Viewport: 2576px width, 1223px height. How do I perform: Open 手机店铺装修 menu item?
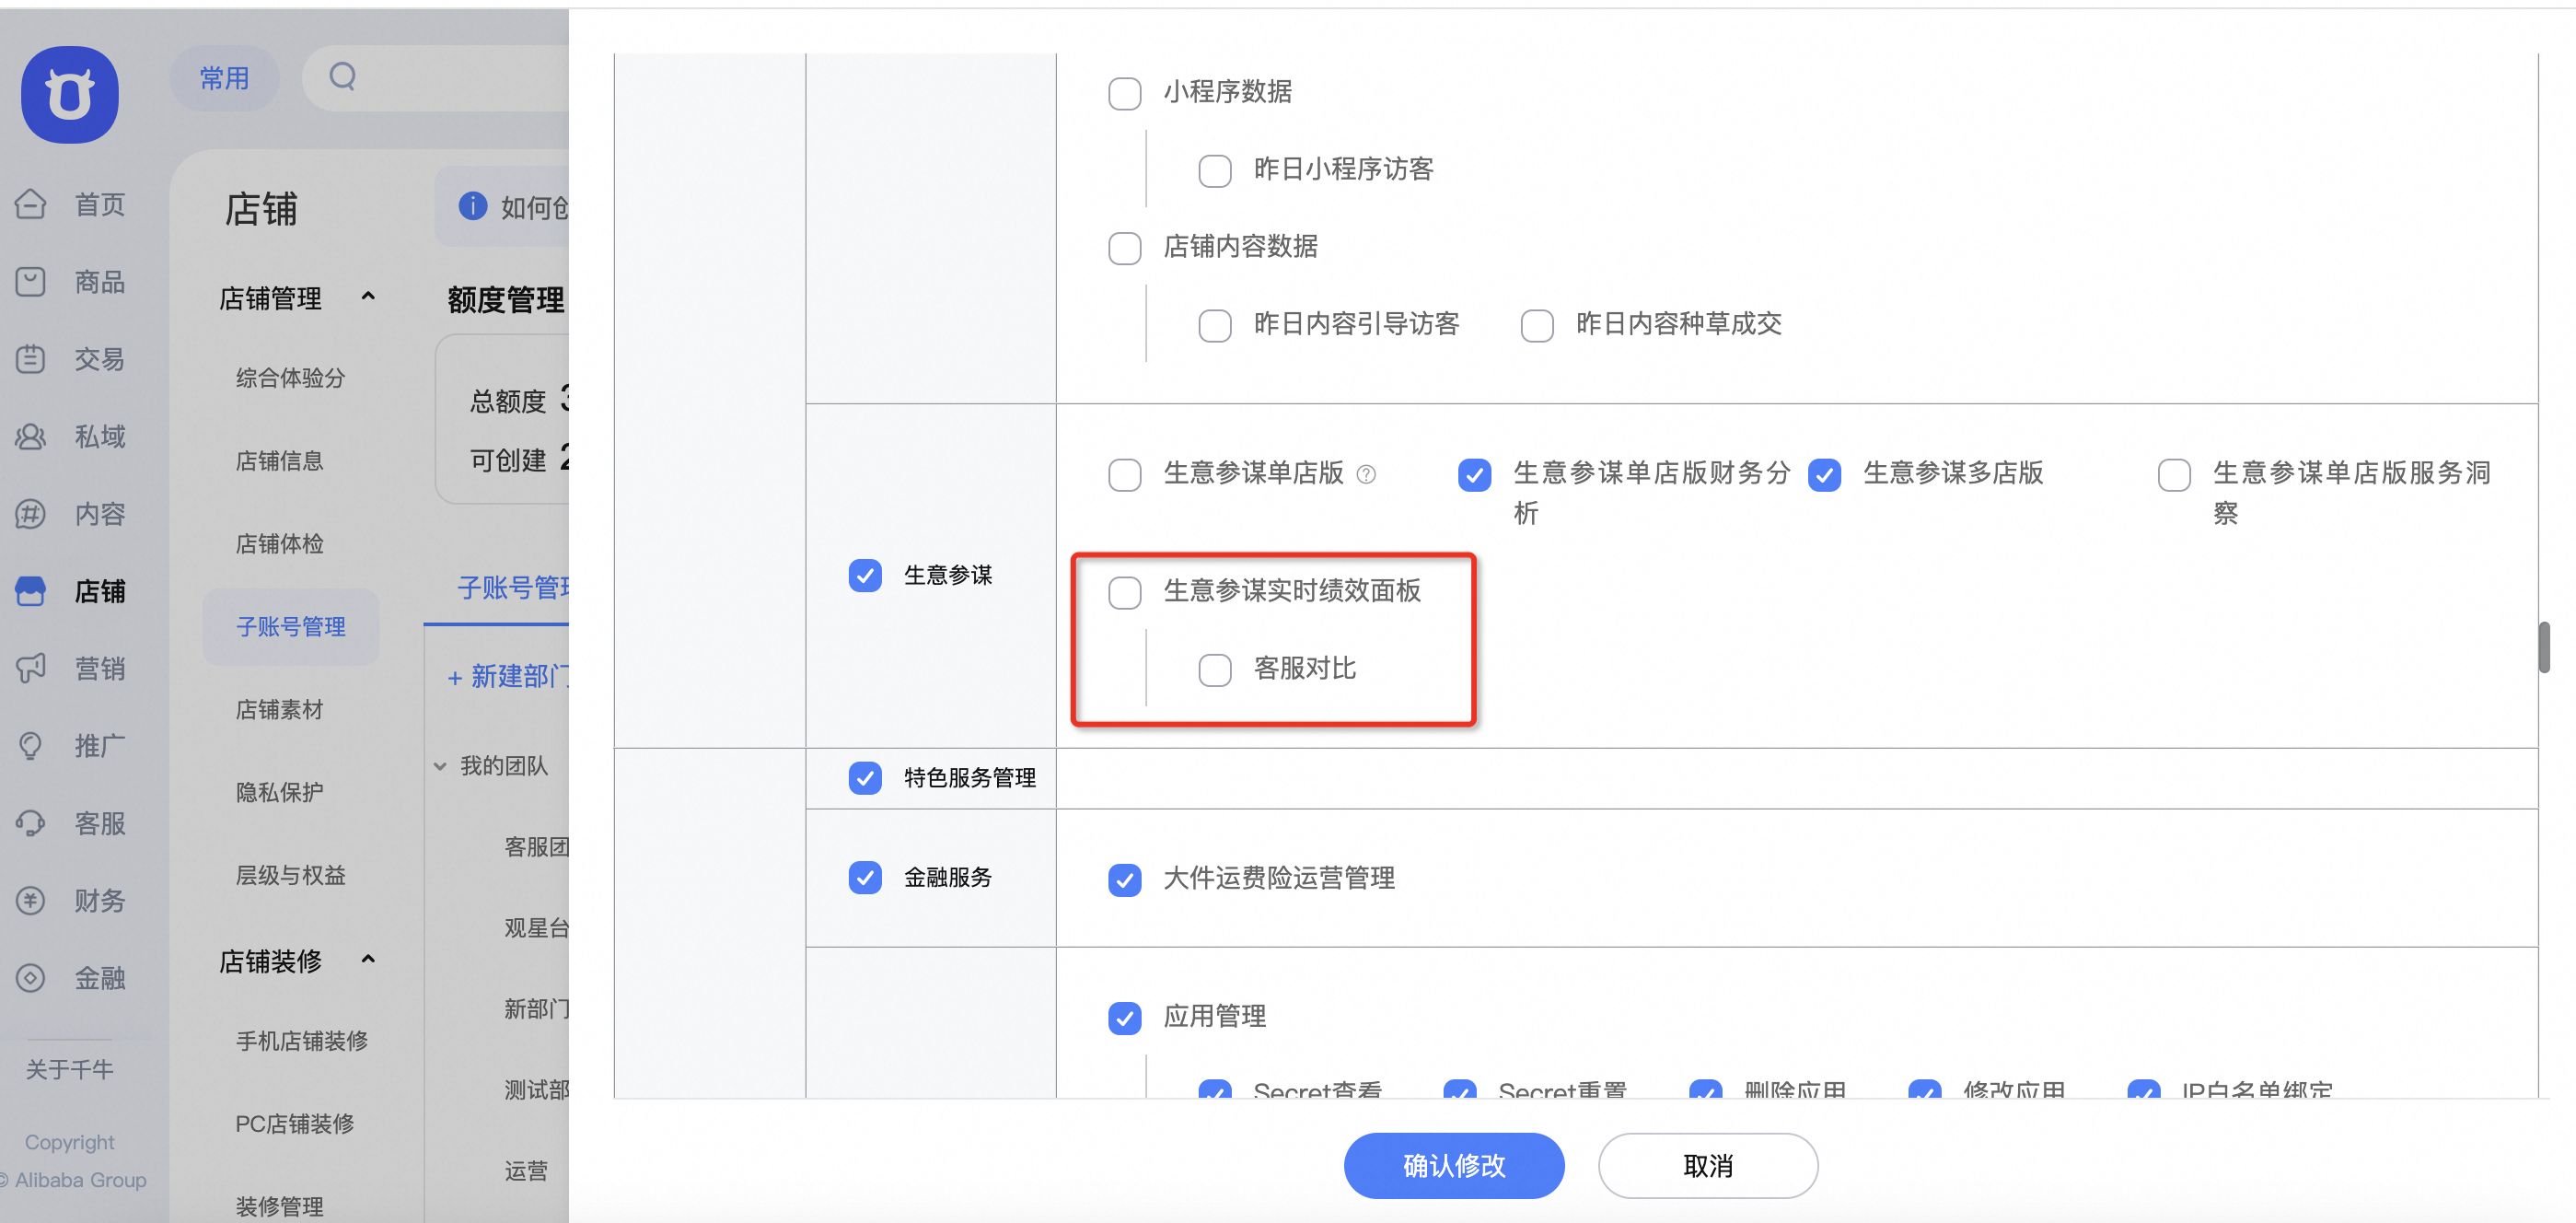click(301, 1041)
